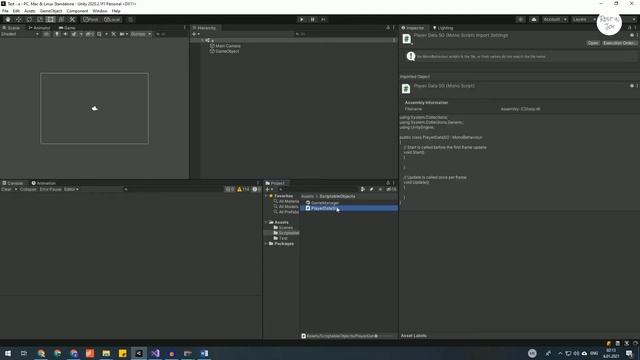The image size is (640, 360).
Task: Click the Pause button
Action: 313,19
